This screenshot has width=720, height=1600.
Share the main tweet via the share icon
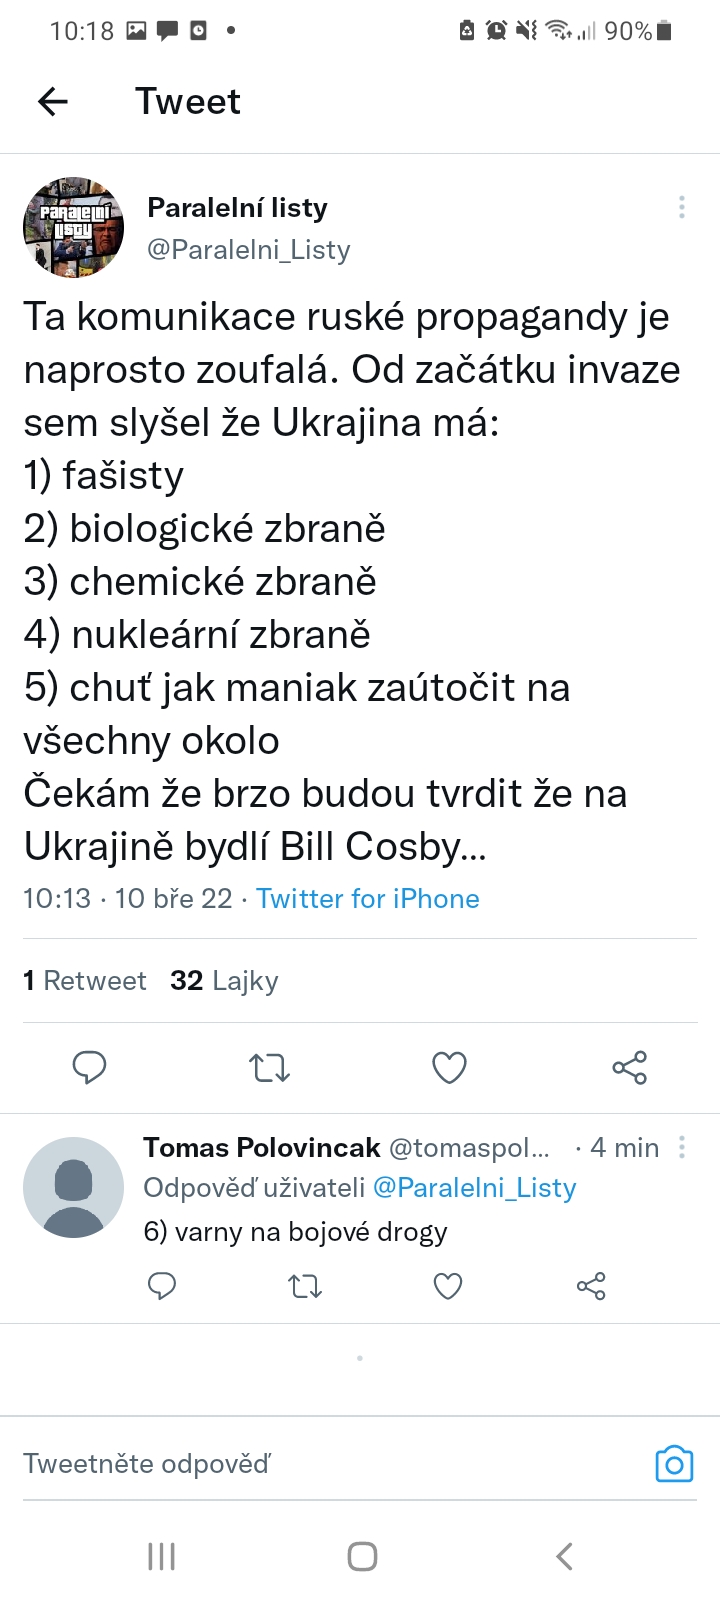(x=629, y=1068)
